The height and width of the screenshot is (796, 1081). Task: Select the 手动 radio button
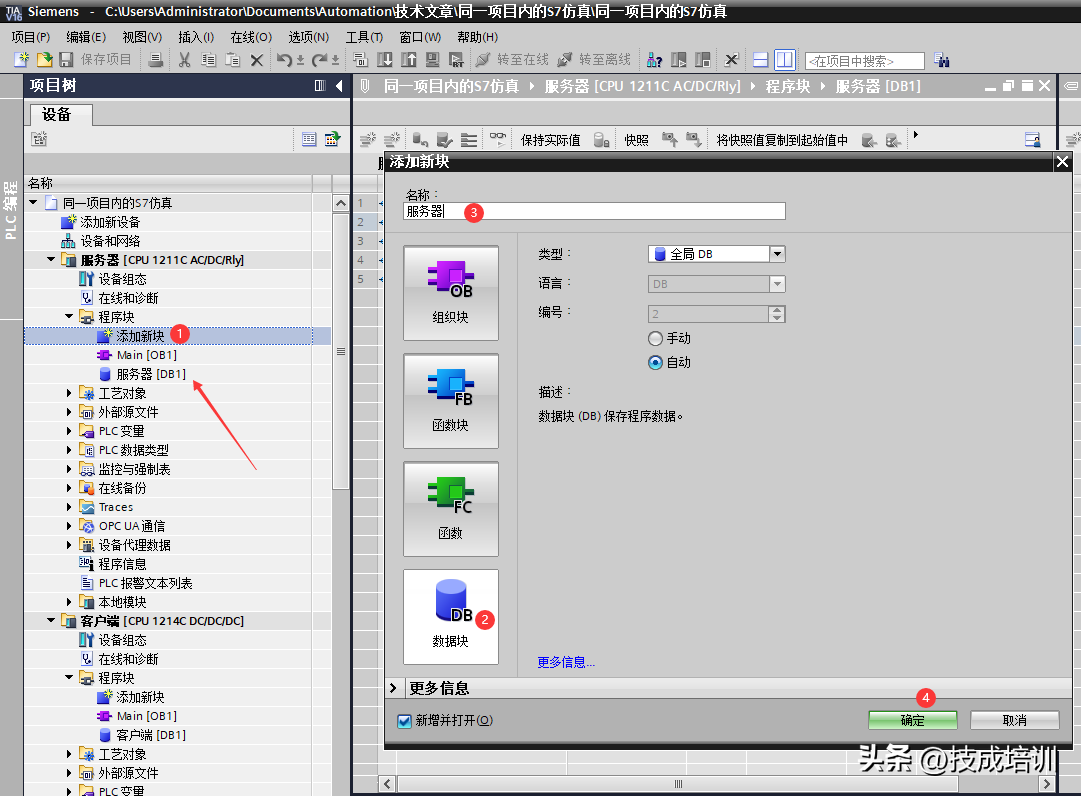click(655, 338)
